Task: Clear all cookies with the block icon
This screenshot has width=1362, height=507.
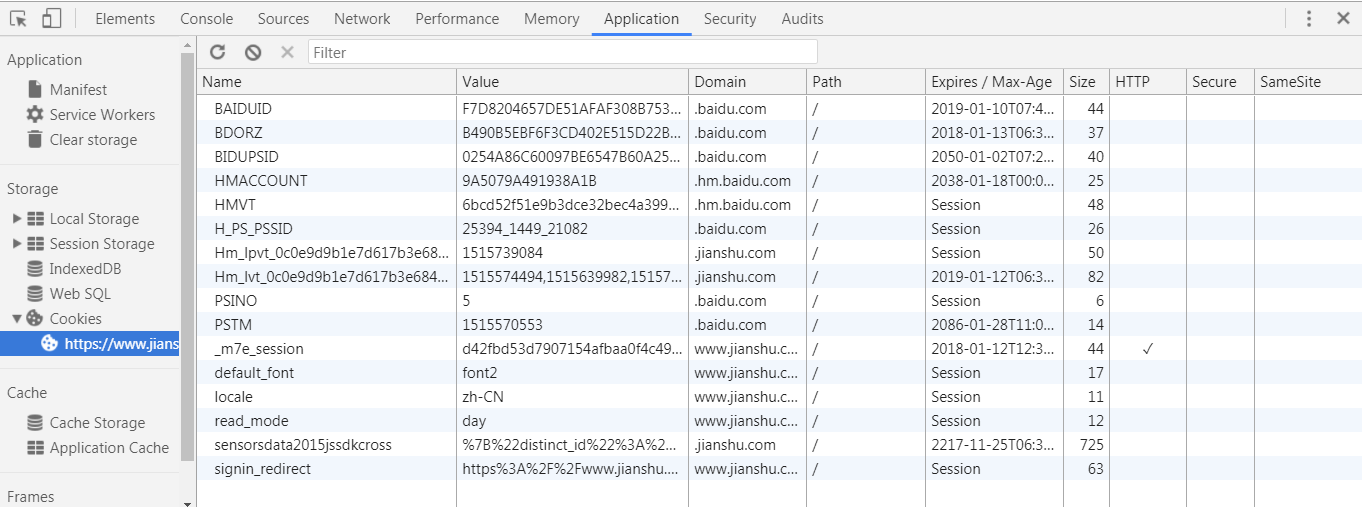Action: (x=253, y=52)
